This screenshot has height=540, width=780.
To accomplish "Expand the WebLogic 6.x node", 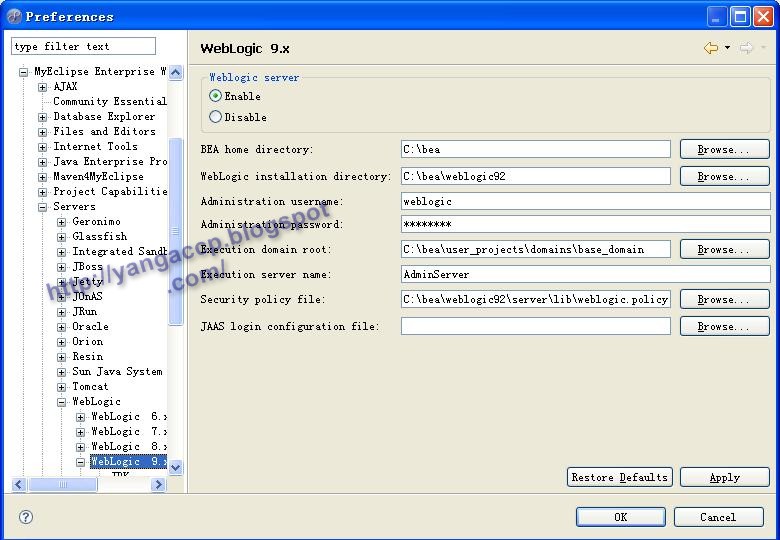I will pos(80,417).
